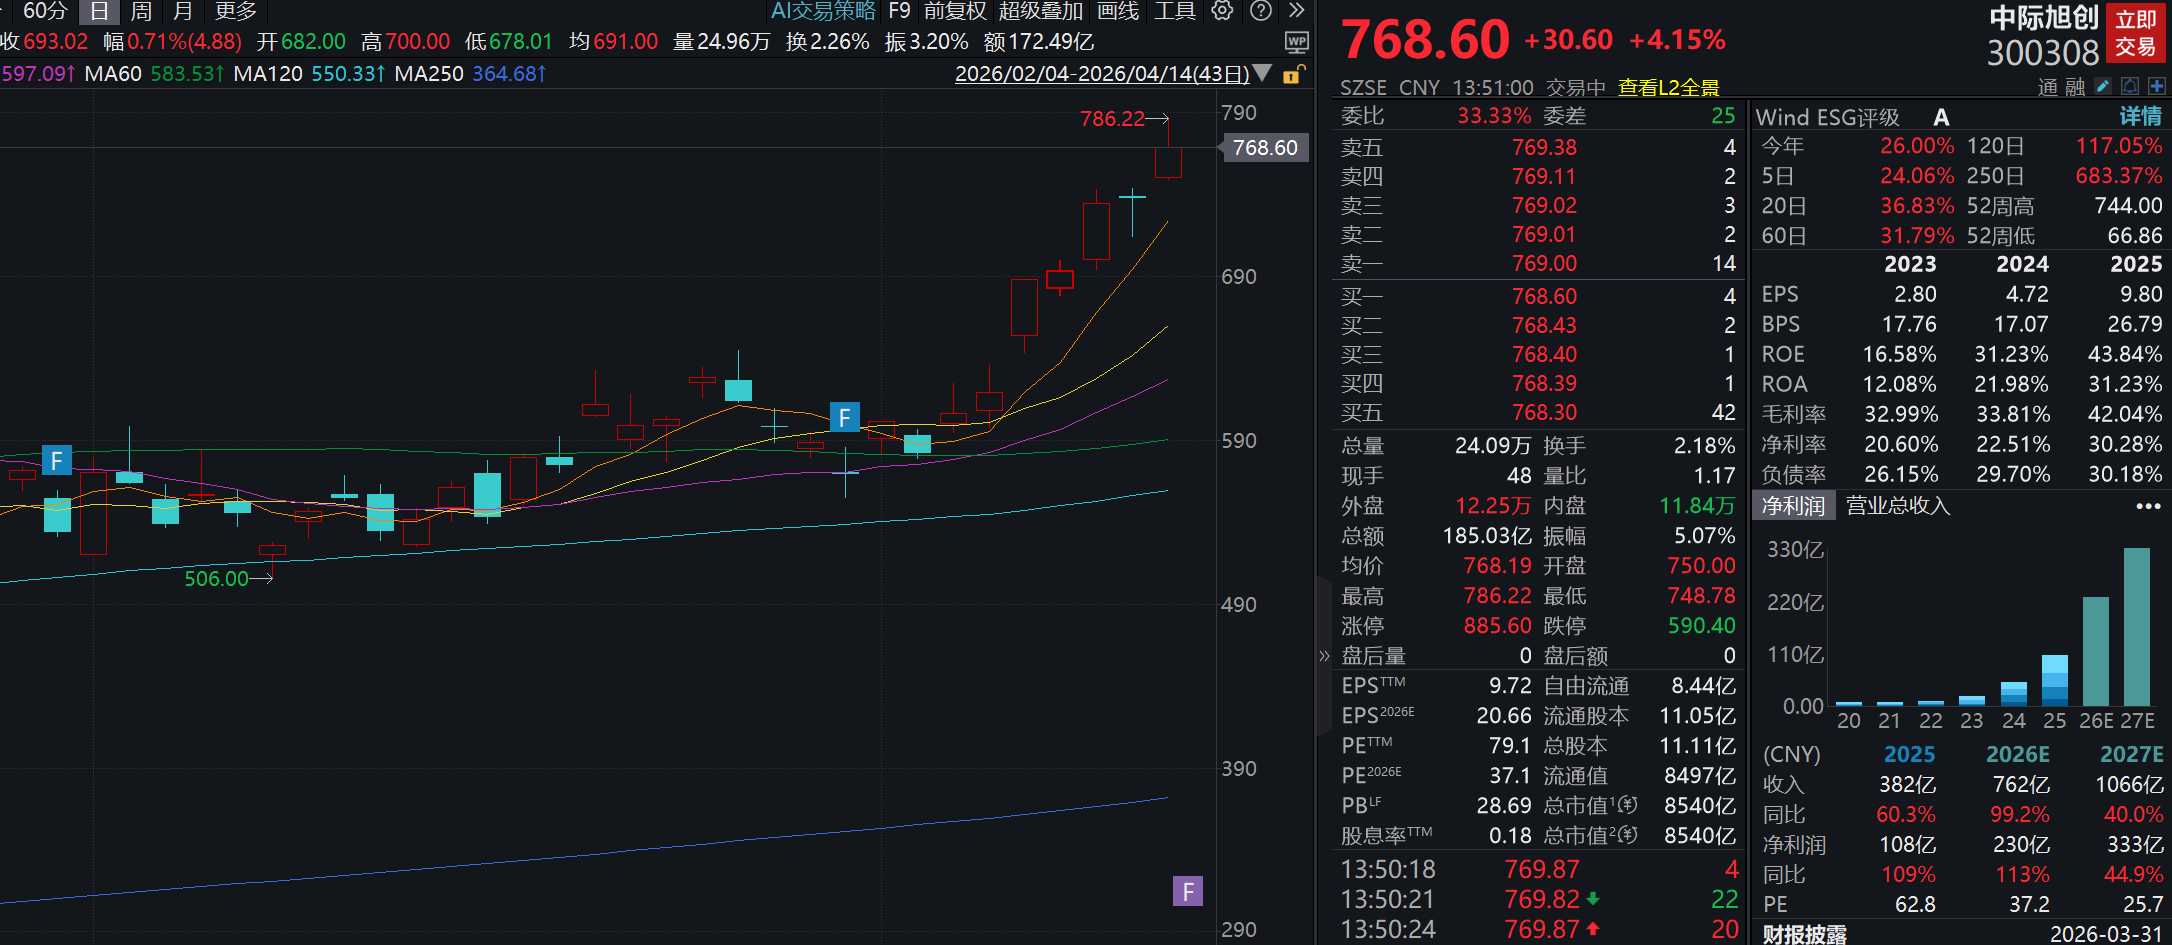Click the purple F marker at chart bottom

(1187, 891)
